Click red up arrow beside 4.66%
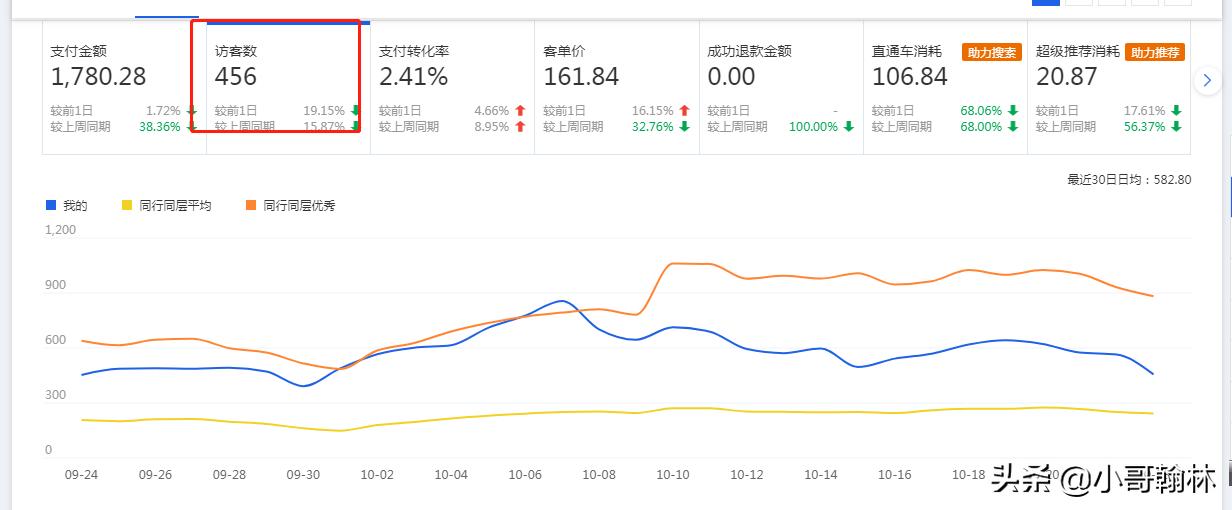 click(x=519, y=111)
